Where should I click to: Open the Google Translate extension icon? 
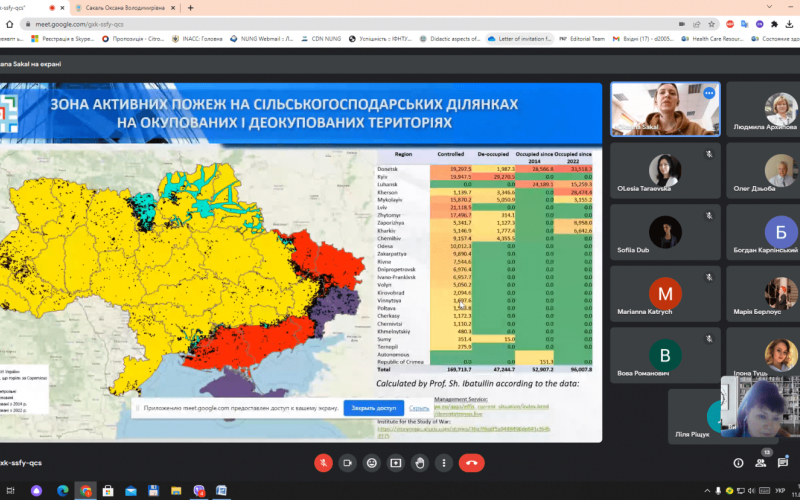tap(745, 24)
